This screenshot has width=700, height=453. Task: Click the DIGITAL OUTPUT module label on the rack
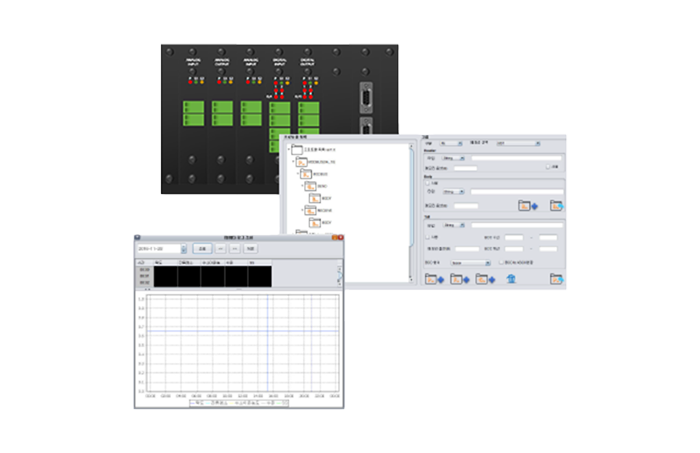pos(307,62)
